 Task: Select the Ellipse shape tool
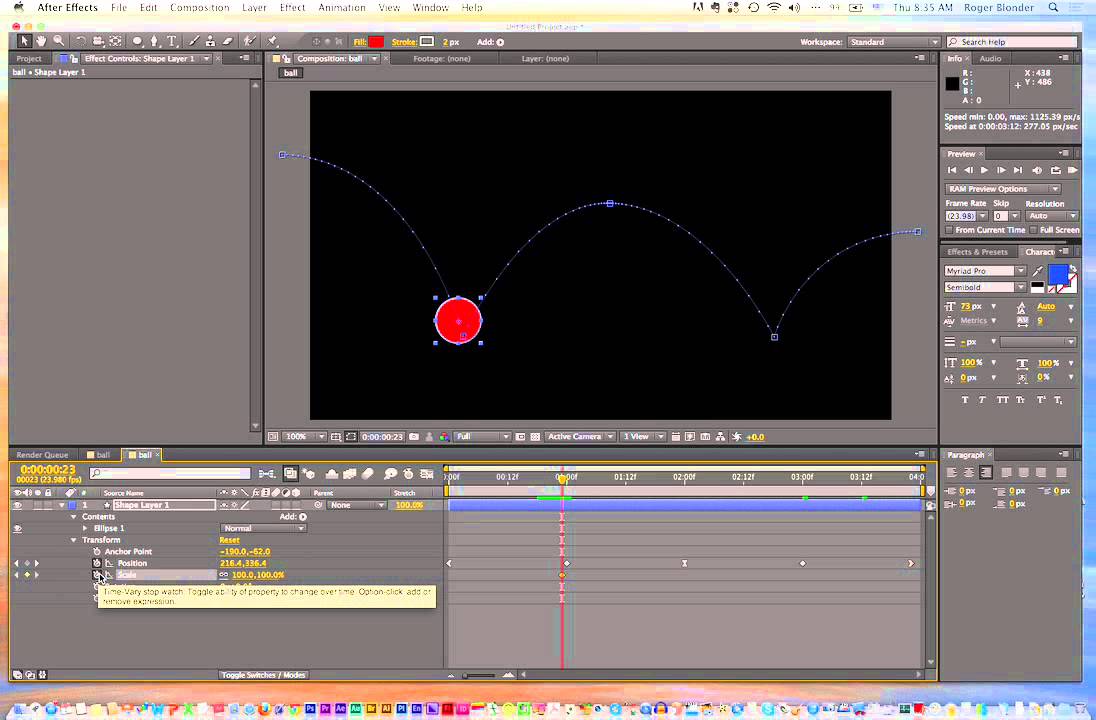(x=137, y=41)
